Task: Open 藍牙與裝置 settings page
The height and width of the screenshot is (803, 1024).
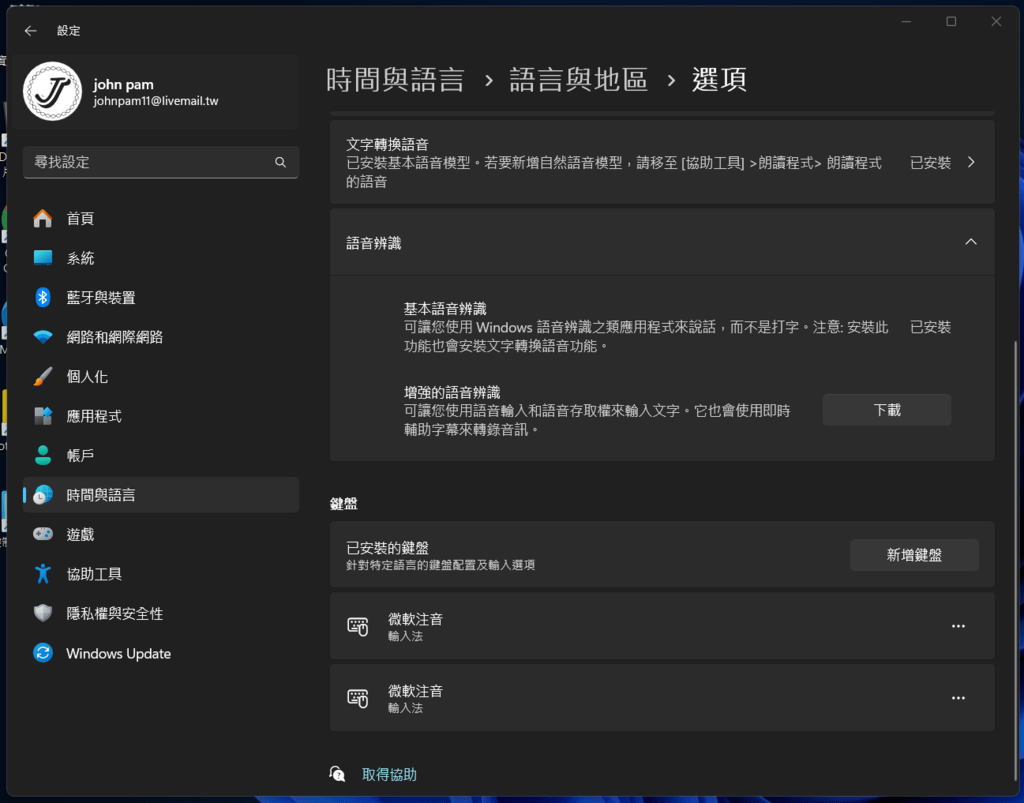Action: (161, 298)
